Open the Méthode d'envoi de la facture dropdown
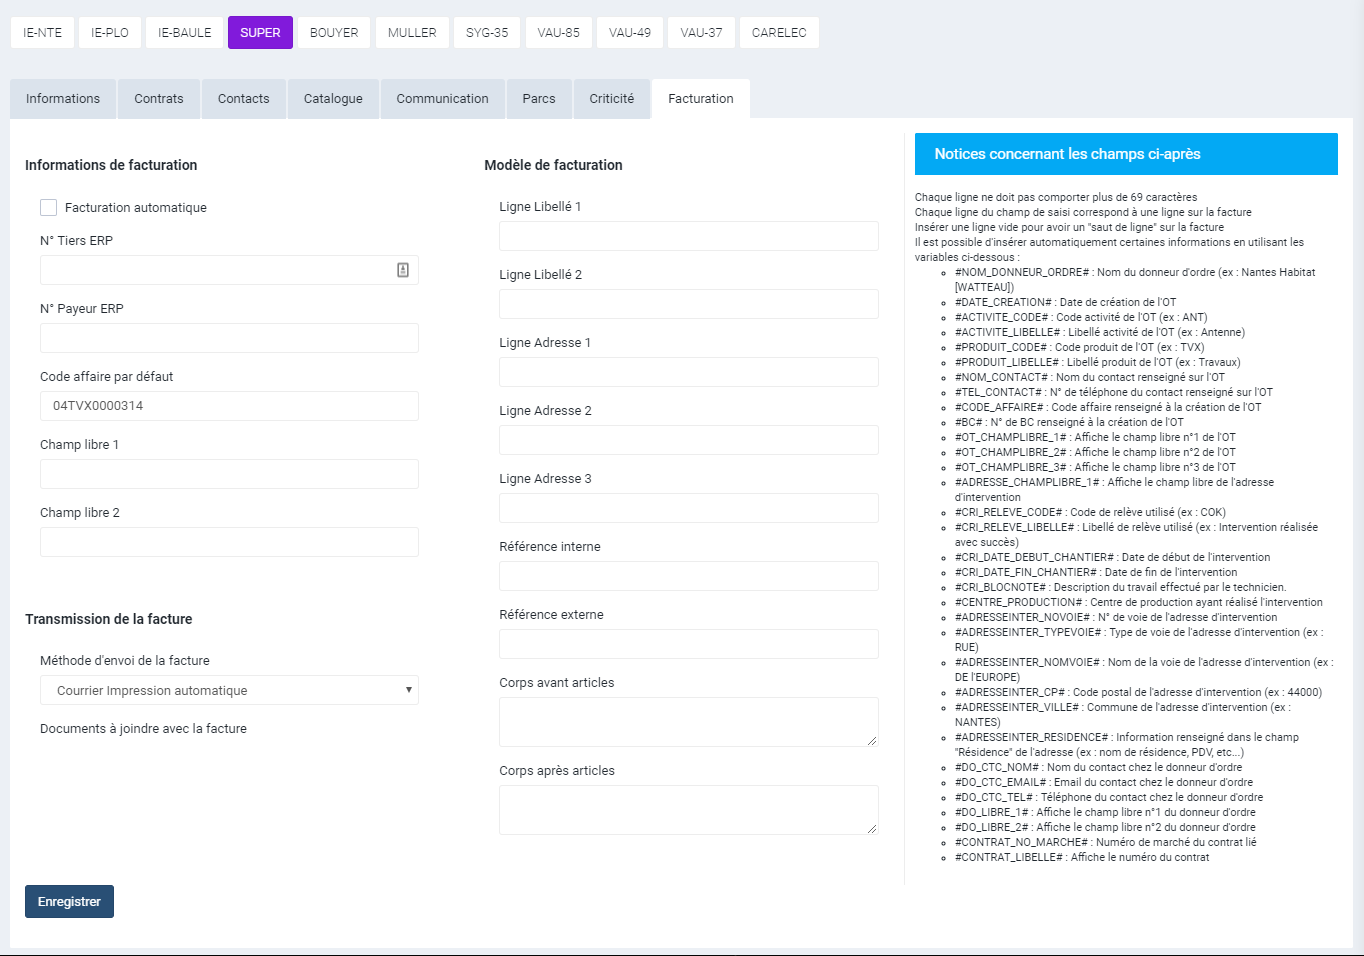This screenshot has height=956, width=1364. pos(229,690)
